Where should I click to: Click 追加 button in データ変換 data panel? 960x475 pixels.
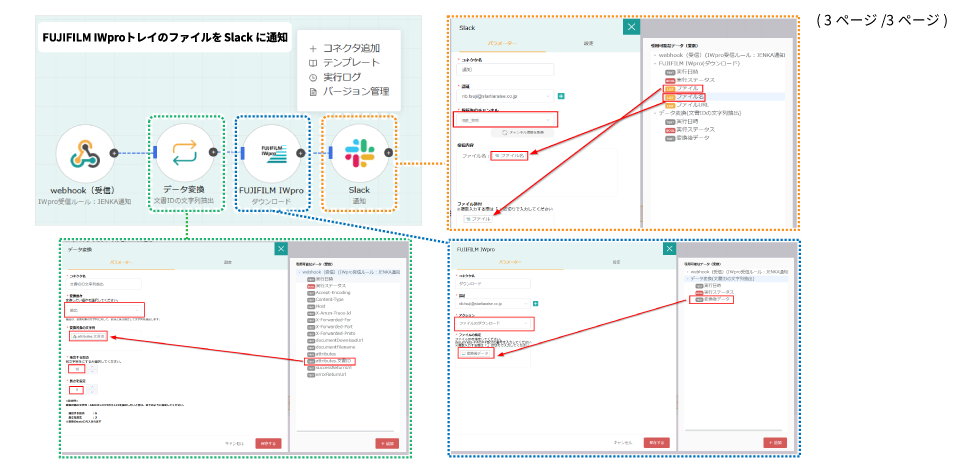tap(387, 443)
